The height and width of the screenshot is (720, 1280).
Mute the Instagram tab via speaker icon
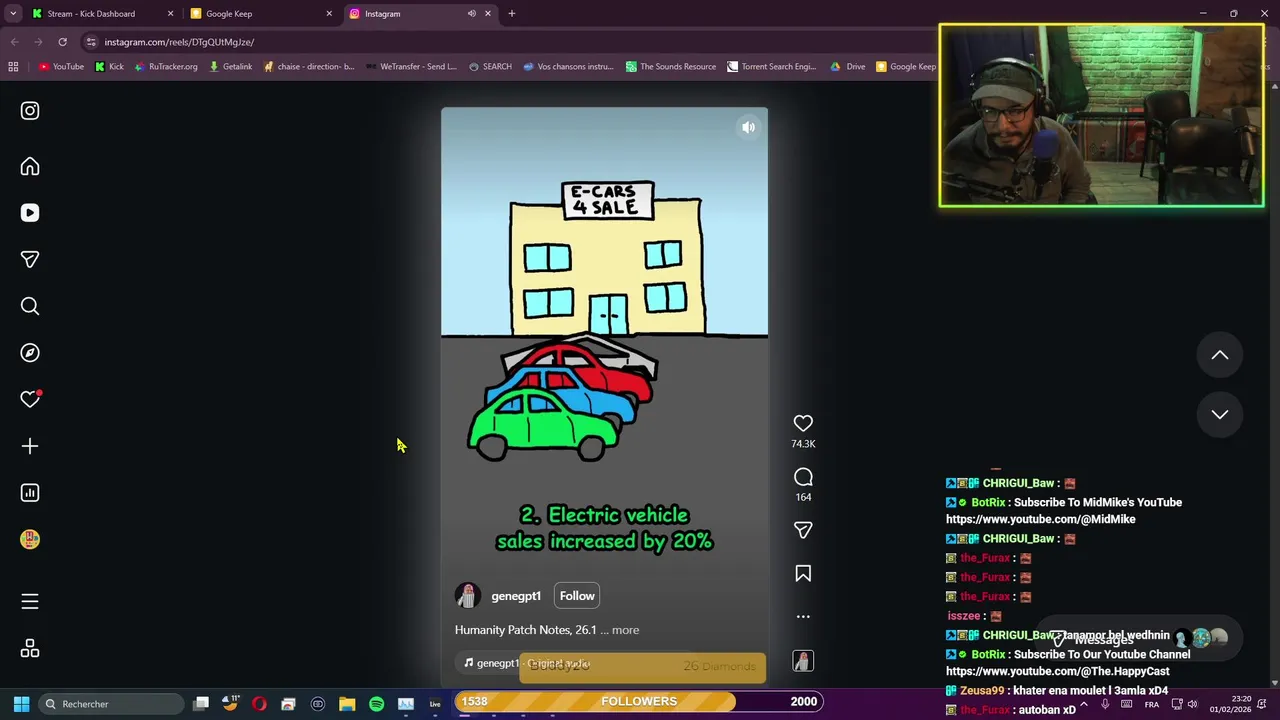(x=471, y=14)
